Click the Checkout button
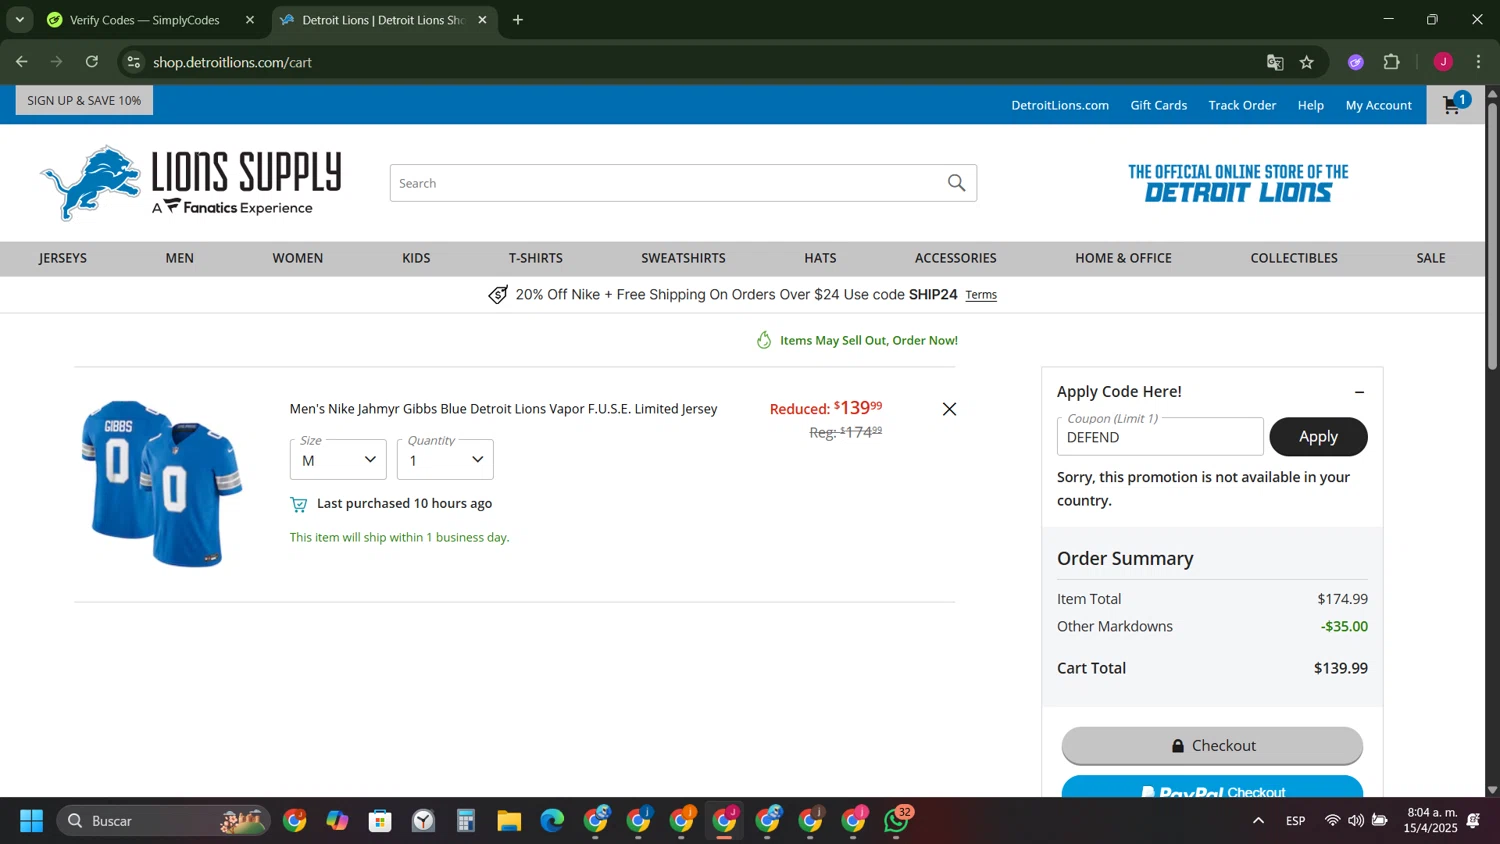This screenshot has width=1500, height=844. click(1212, 746)
